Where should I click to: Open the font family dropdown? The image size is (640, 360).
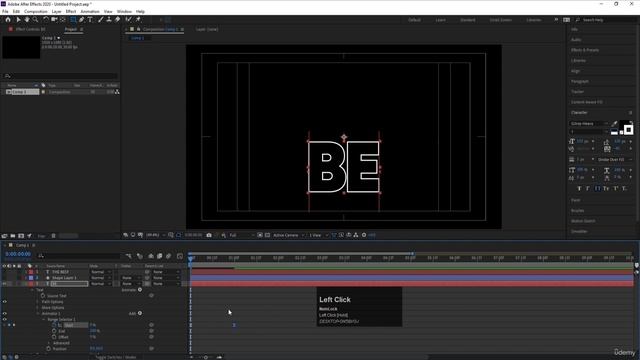point(589,124)
